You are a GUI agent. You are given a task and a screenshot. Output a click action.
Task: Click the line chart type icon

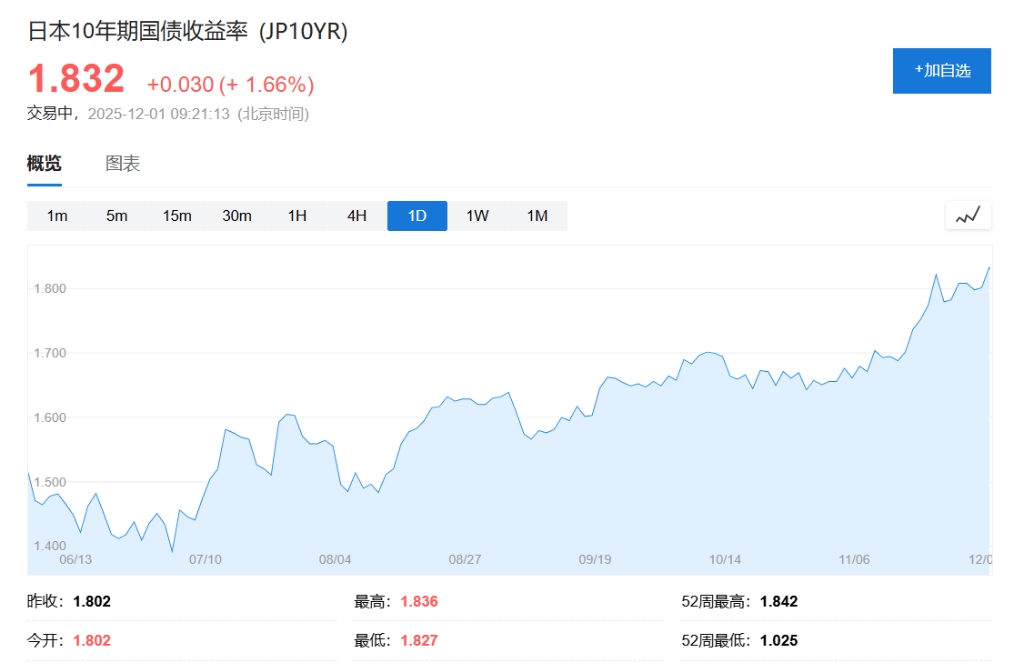point(968,216)
